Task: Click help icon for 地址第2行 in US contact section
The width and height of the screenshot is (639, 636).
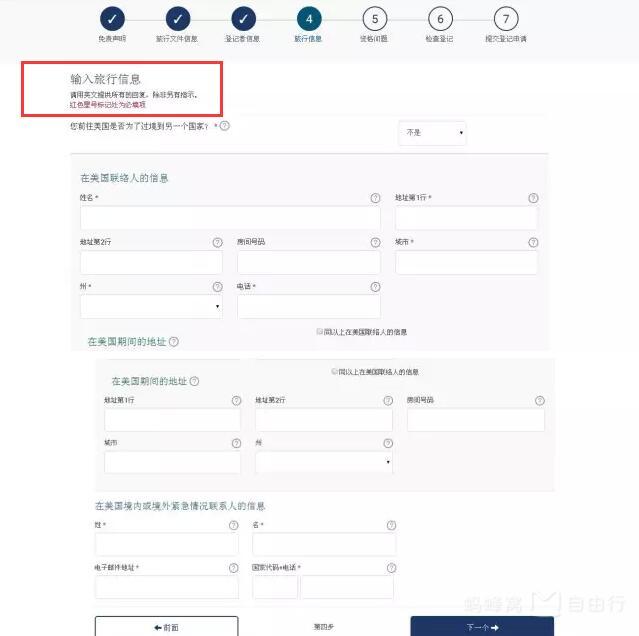Action: [x=217, y=242]
